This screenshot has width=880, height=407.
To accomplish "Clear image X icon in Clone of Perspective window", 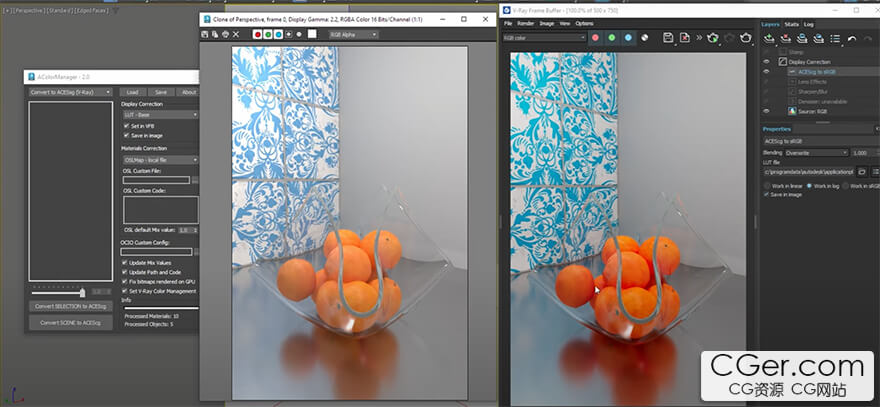I will coord(236,34).
